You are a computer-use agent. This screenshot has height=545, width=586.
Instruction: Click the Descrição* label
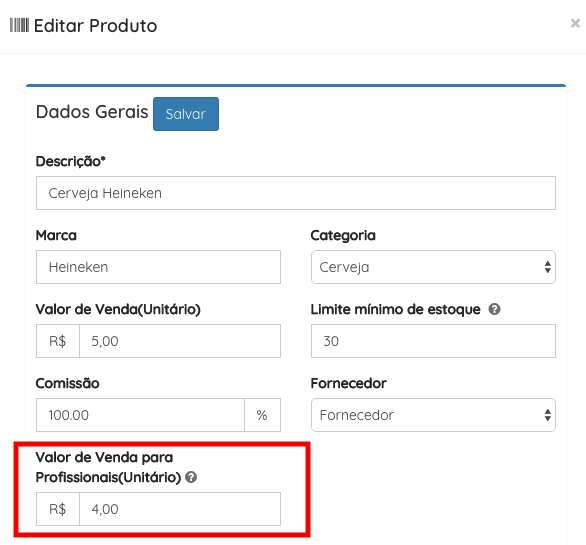pos(71,161)
